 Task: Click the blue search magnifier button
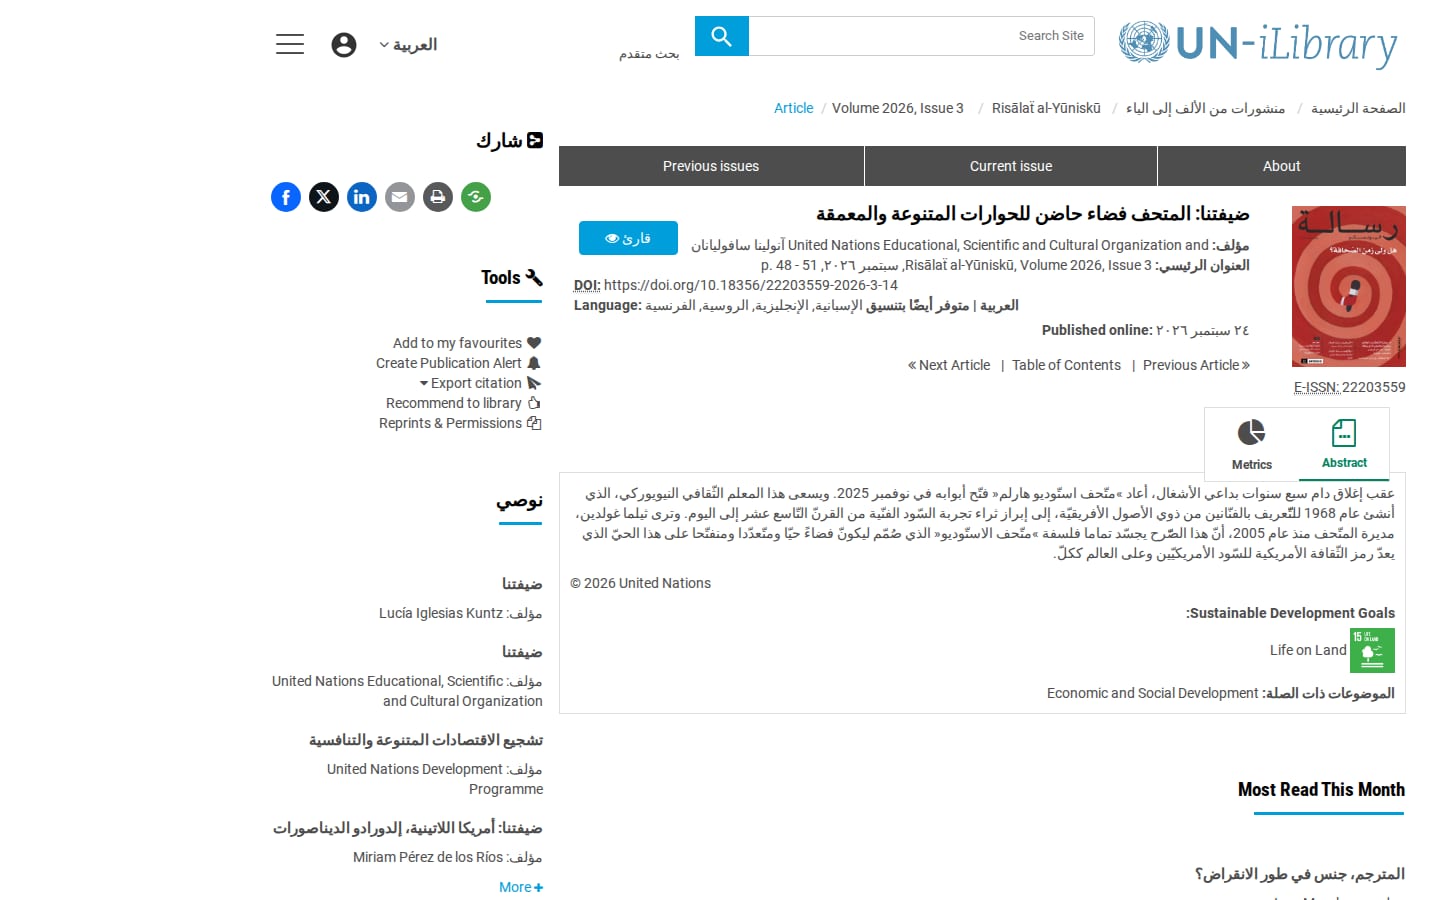(722, 36)
